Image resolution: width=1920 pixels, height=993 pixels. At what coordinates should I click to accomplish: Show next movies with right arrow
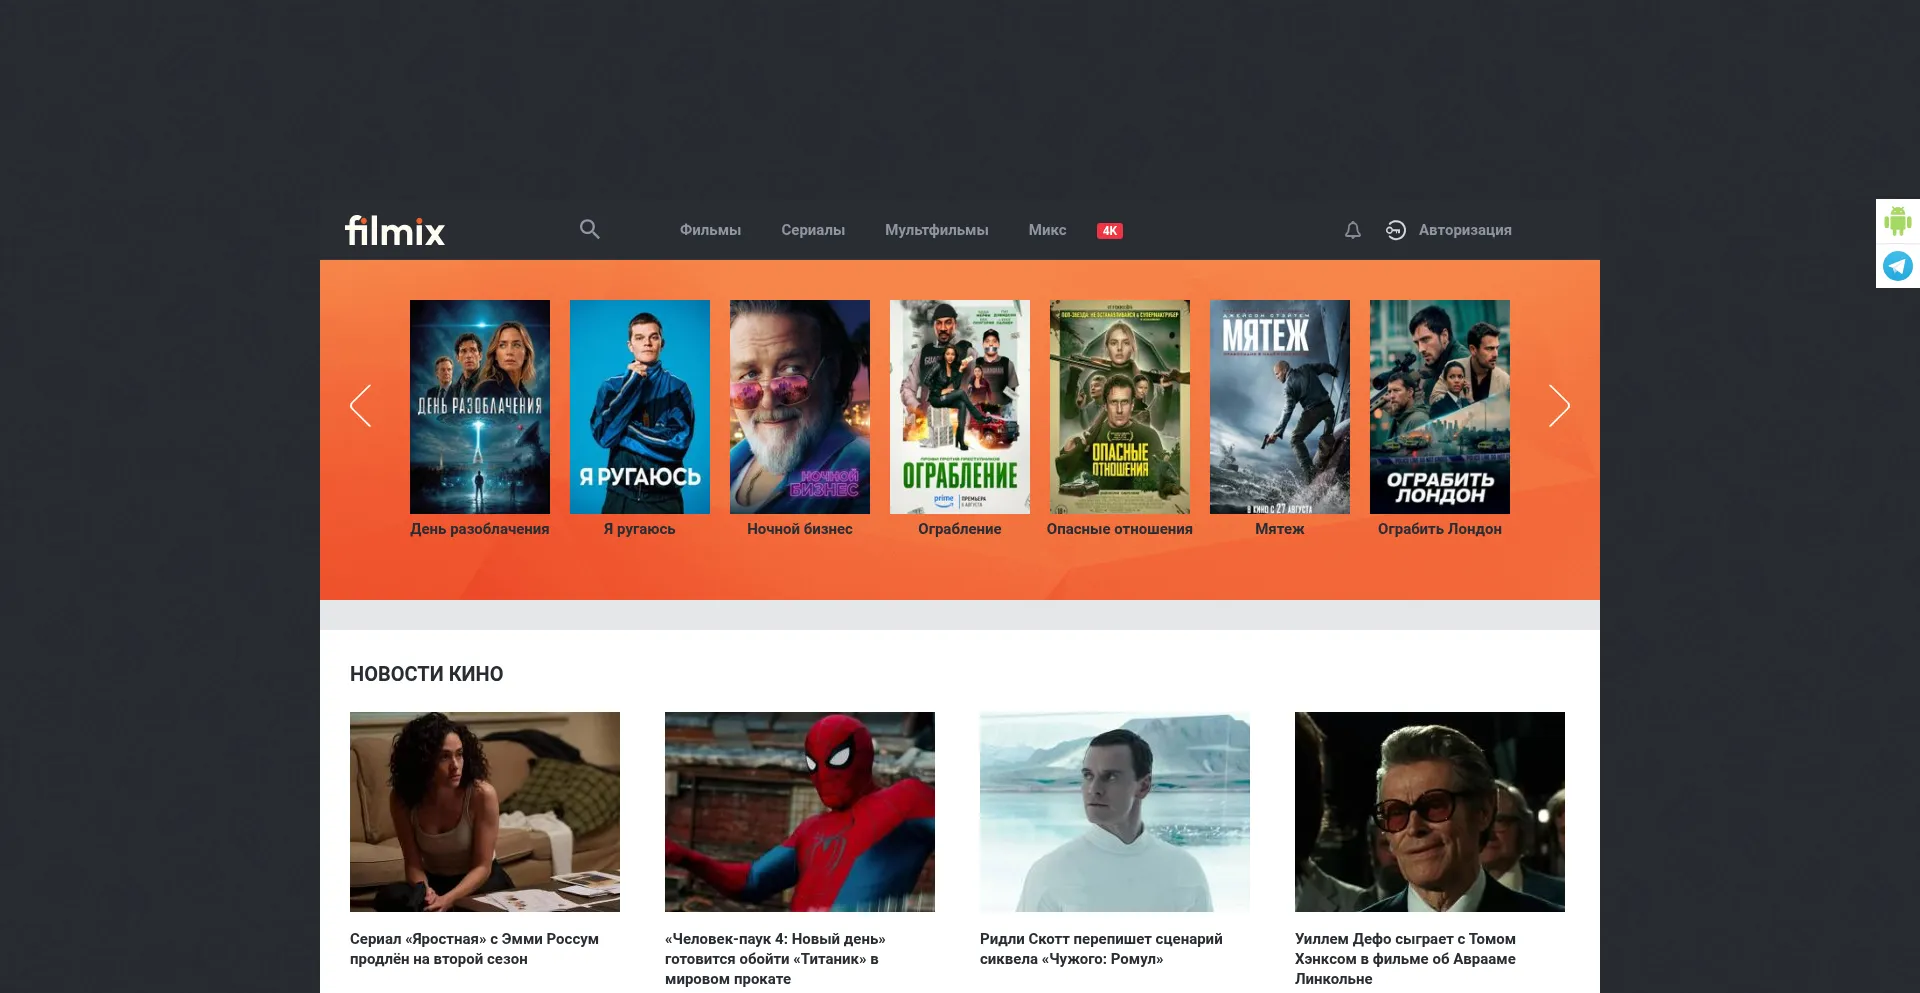tap(1559, 406)
